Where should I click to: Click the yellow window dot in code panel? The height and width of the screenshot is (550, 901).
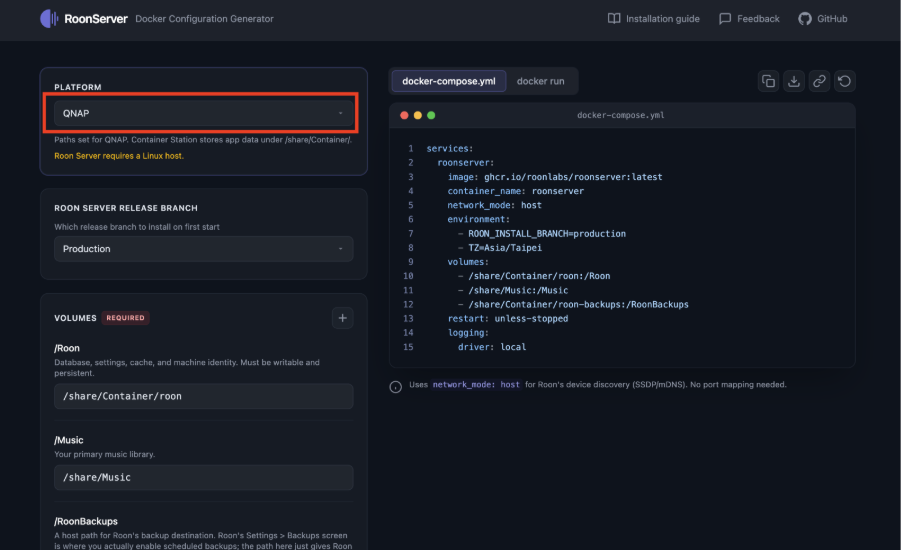418,115
